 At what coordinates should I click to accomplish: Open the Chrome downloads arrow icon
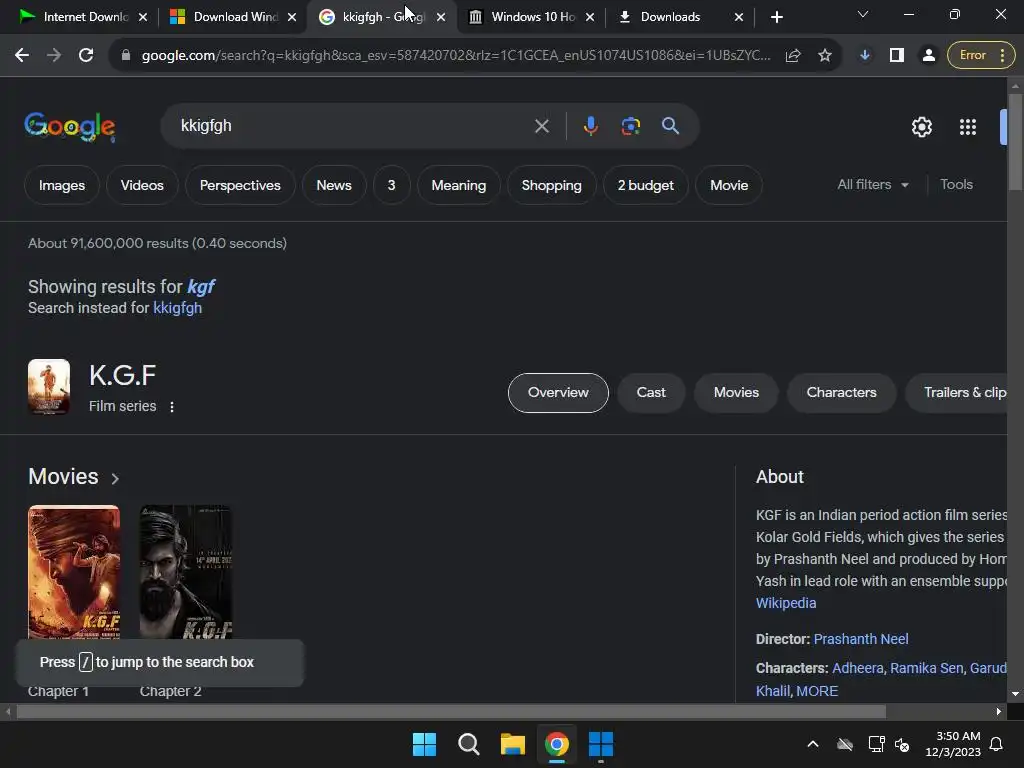[865, 56]
